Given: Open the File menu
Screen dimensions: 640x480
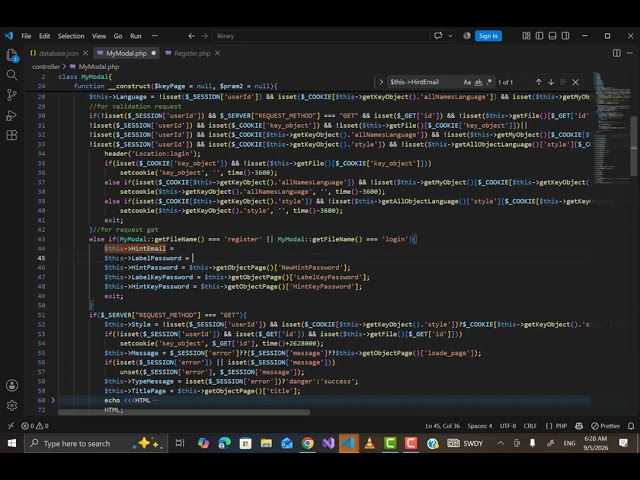Looking at the screenshot, I should pyautogui.click(x=26, y=36).
